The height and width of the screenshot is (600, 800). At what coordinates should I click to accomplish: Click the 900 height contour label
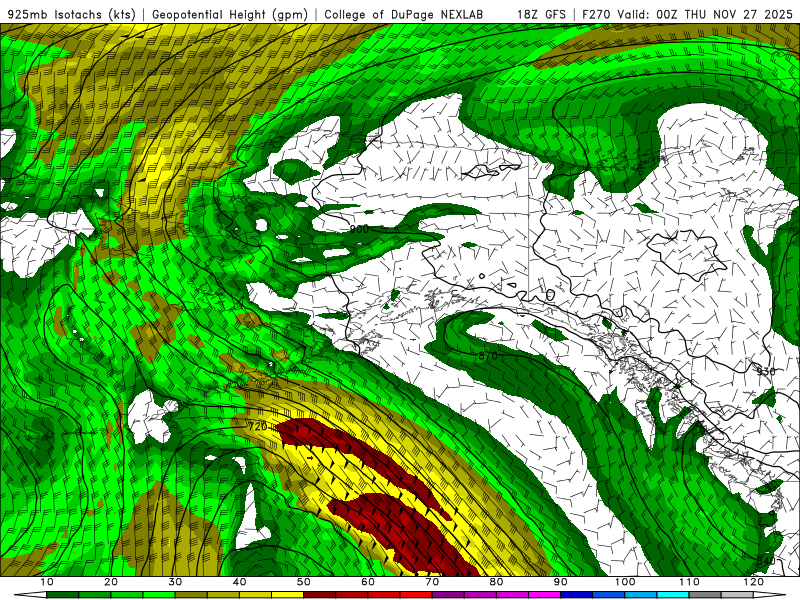click(x=359, y=230)
